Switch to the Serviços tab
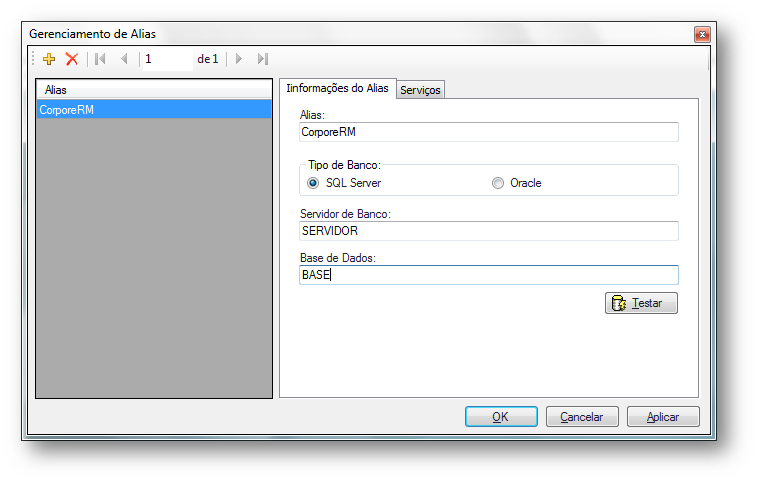 tap(420, 90)
